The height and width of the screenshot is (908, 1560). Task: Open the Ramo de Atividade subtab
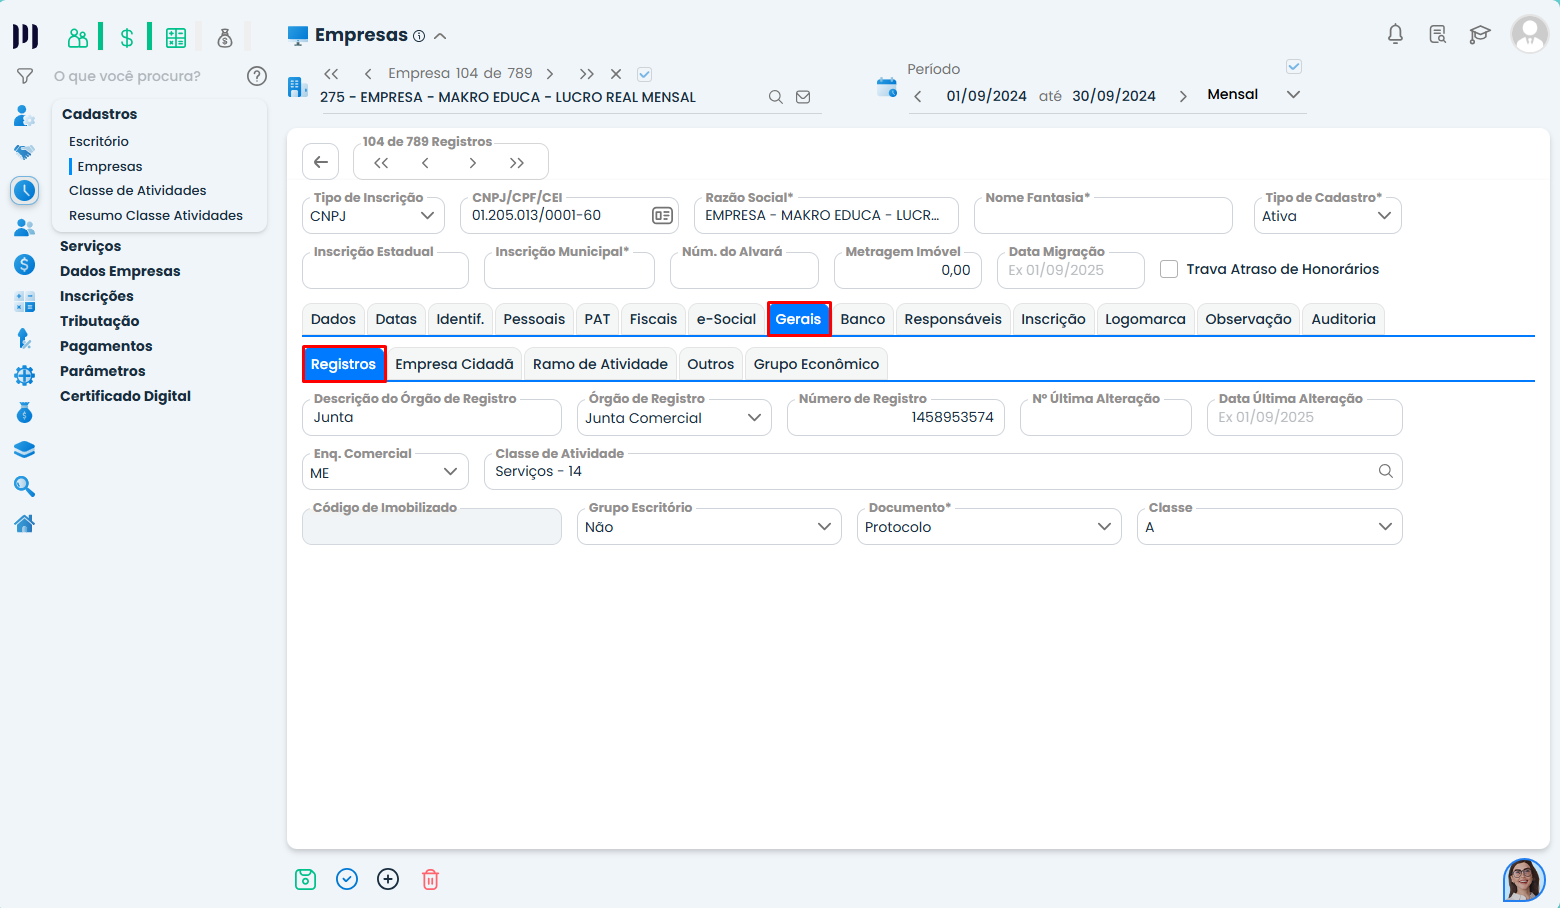tap(600, 364)
